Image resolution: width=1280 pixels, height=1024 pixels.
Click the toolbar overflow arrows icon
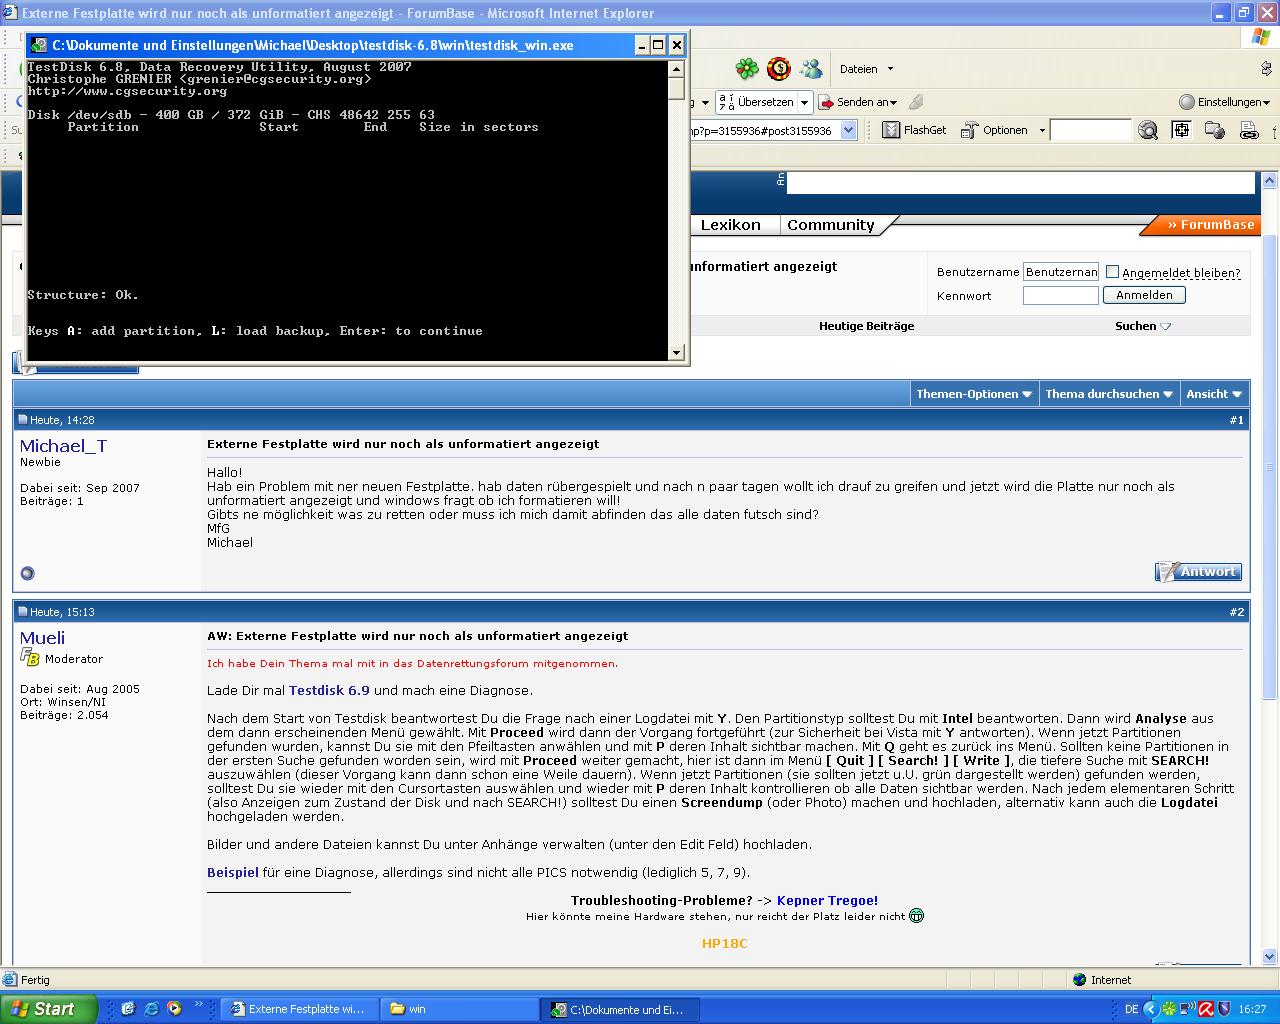[x=1267, y=69]
